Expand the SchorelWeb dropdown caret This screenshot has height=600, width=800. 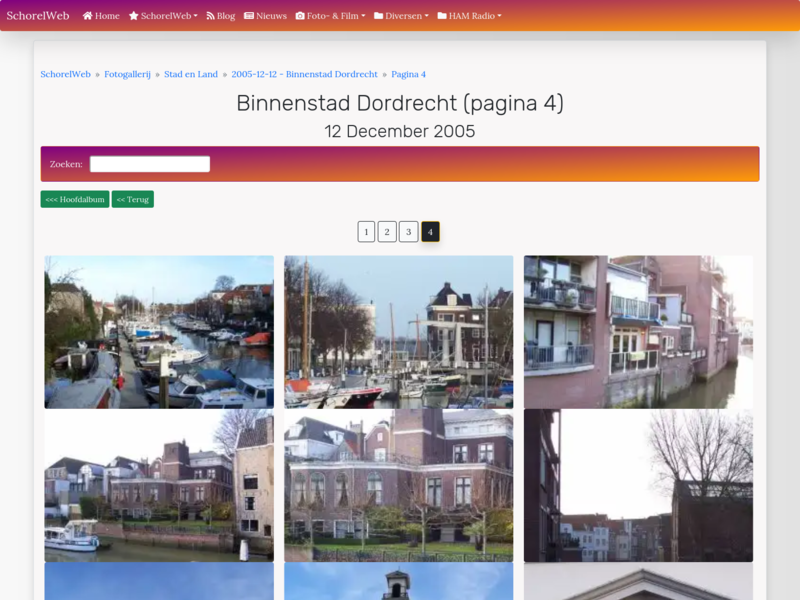195,16
